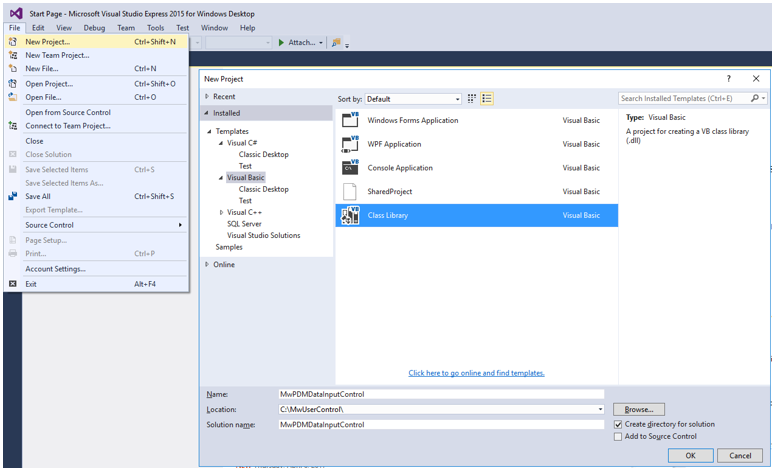Enable Add to Source Control checkbox
Viewport: 776px width, 471px height.
[x=618, y=437]
